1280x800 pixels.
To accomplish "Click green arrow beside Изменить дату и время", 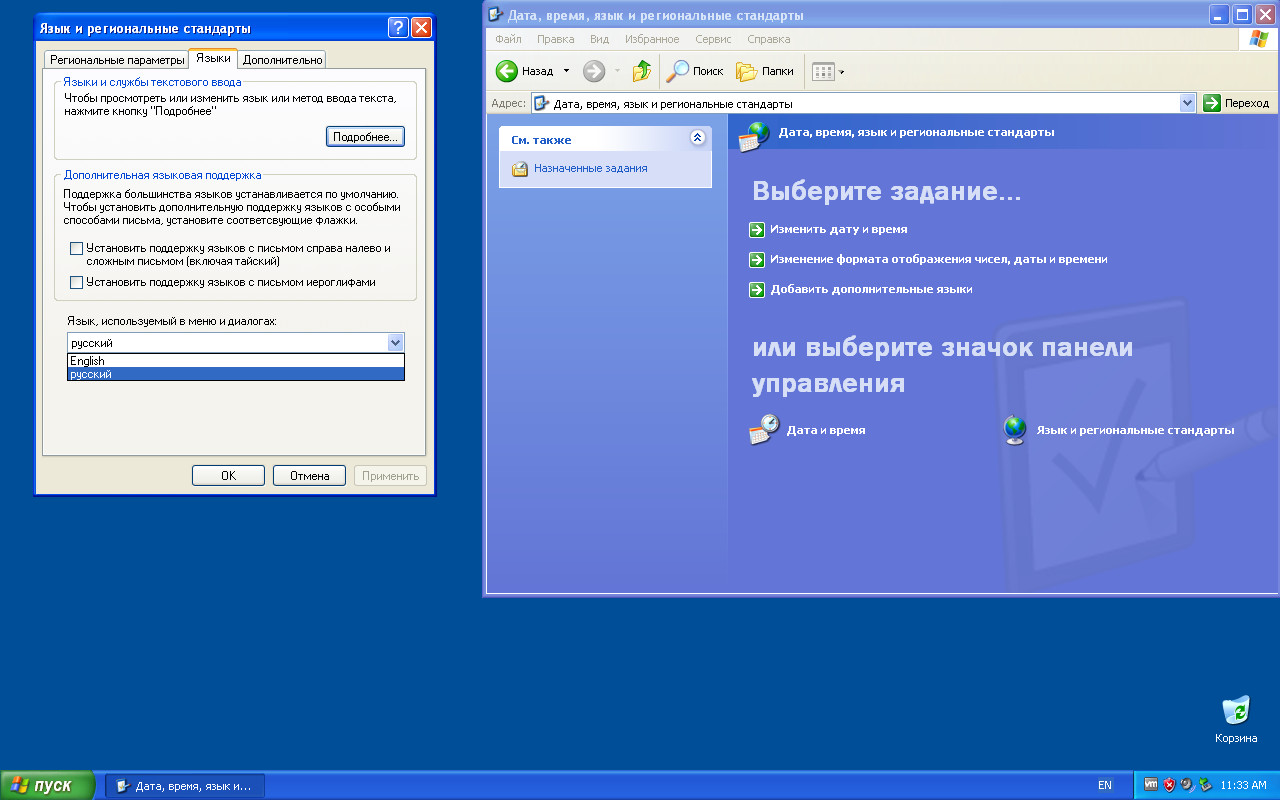I will click(757, 230).
